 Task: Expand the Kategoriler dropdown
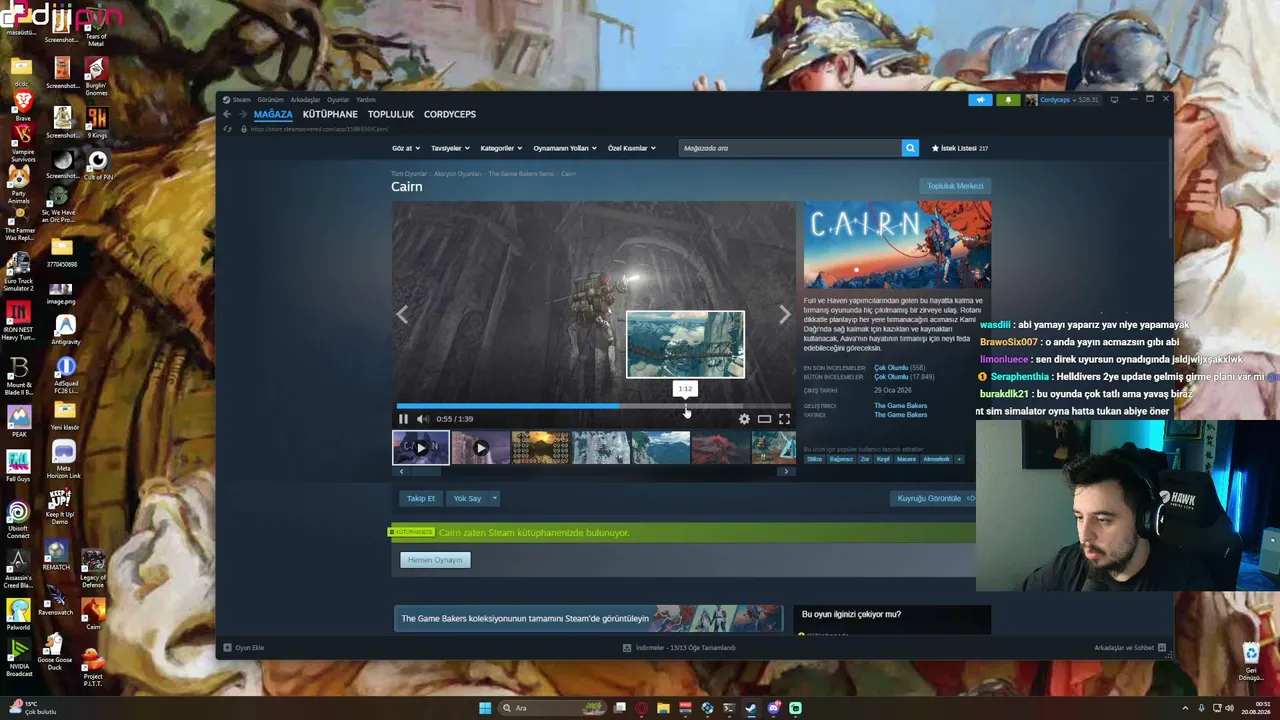[x=501, y=148]
